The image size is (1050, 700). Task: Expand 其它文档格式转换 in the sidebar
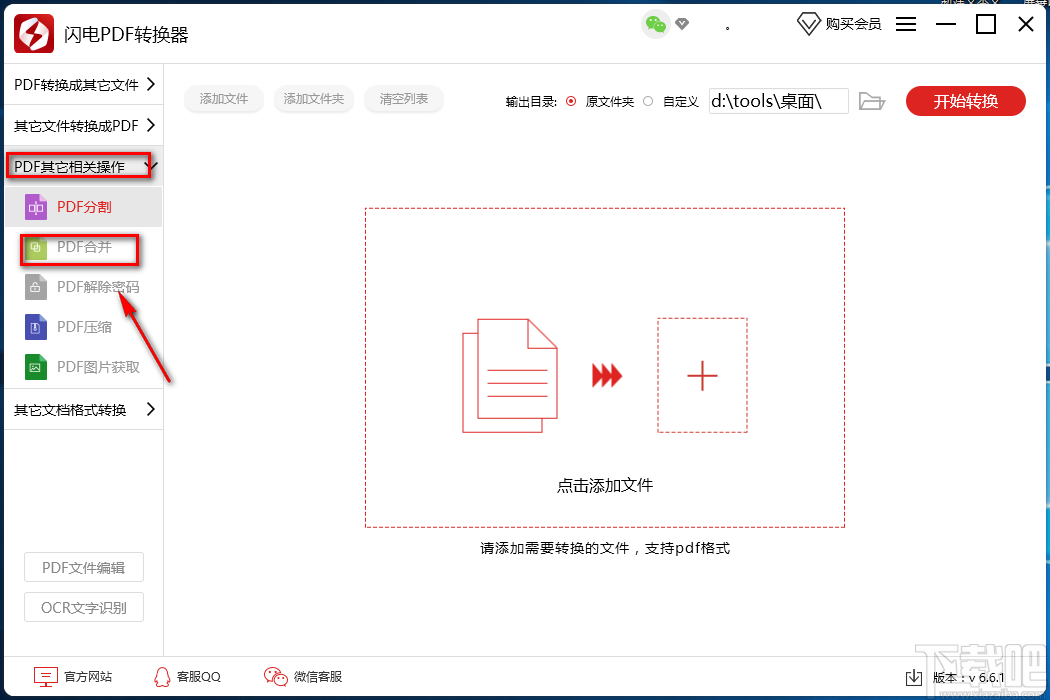80,409
